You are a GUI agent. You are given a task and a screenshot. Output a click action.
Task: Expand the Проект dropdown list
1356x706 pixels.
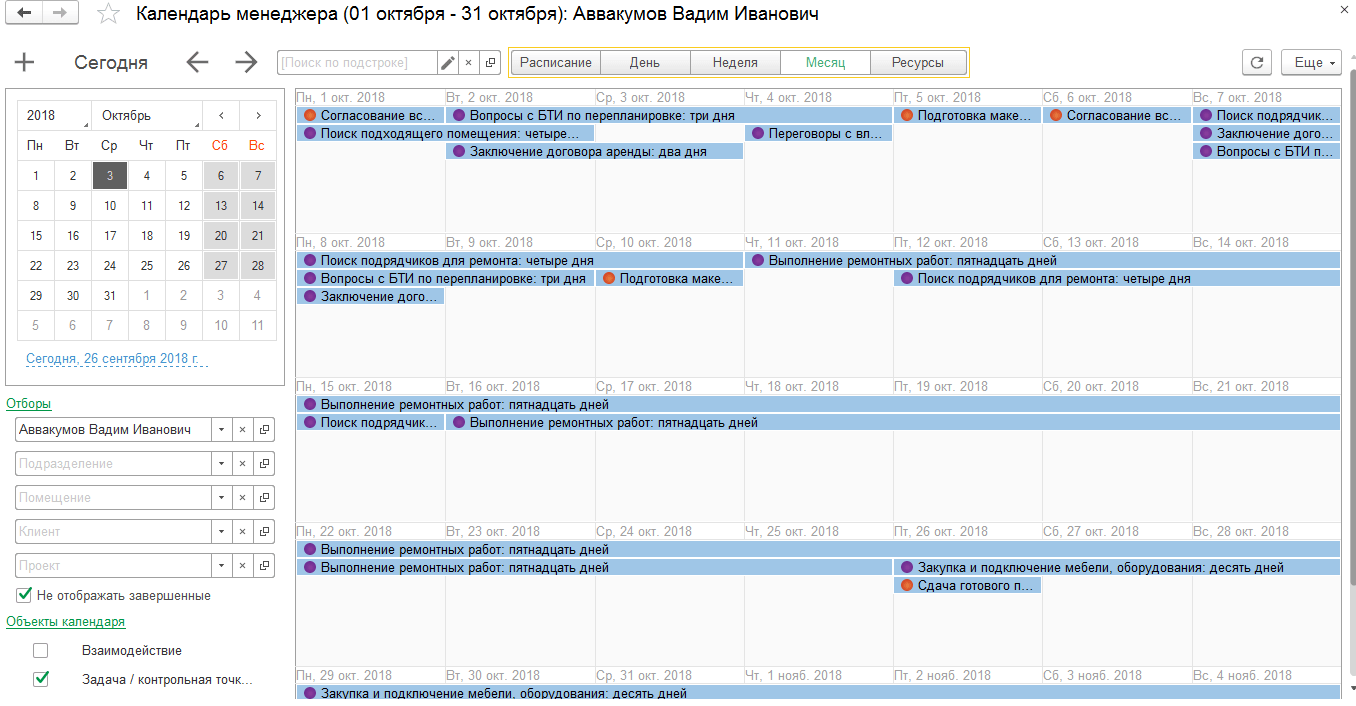click(221, 565)
